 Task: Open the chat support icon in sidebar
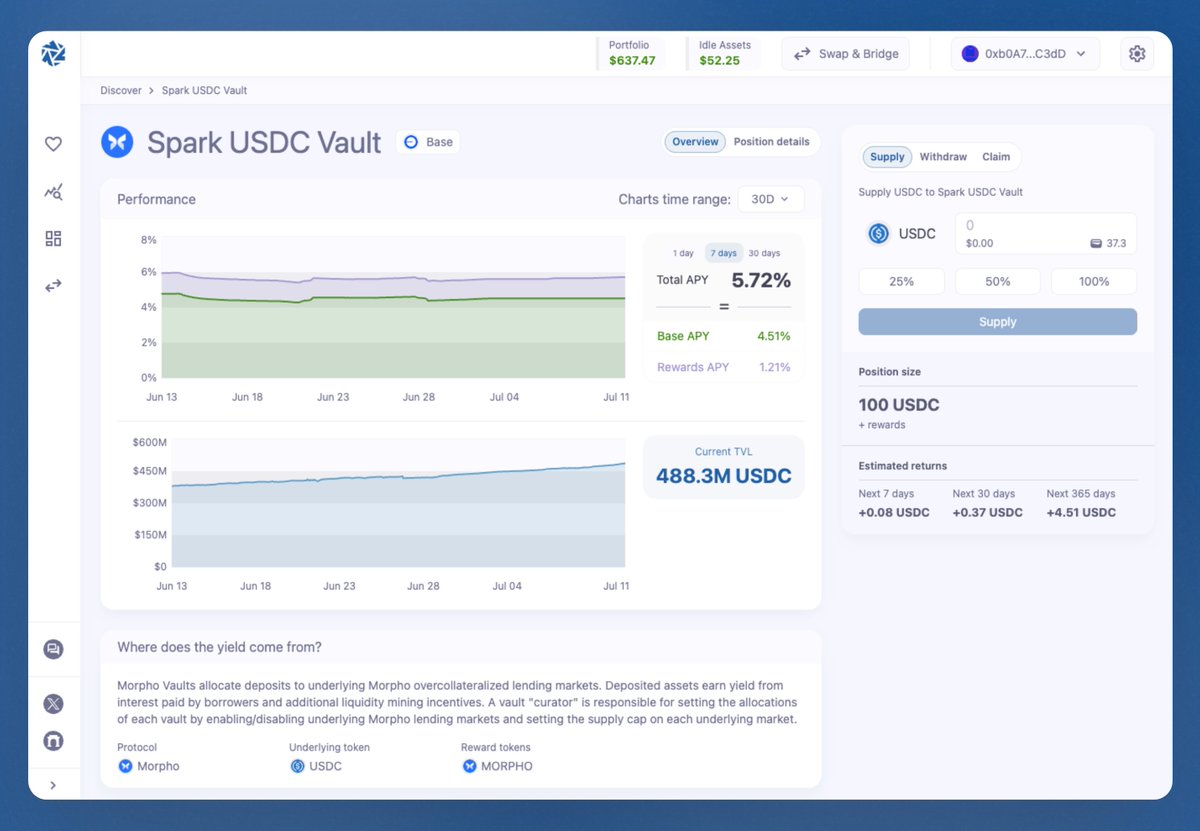point(53,649)
